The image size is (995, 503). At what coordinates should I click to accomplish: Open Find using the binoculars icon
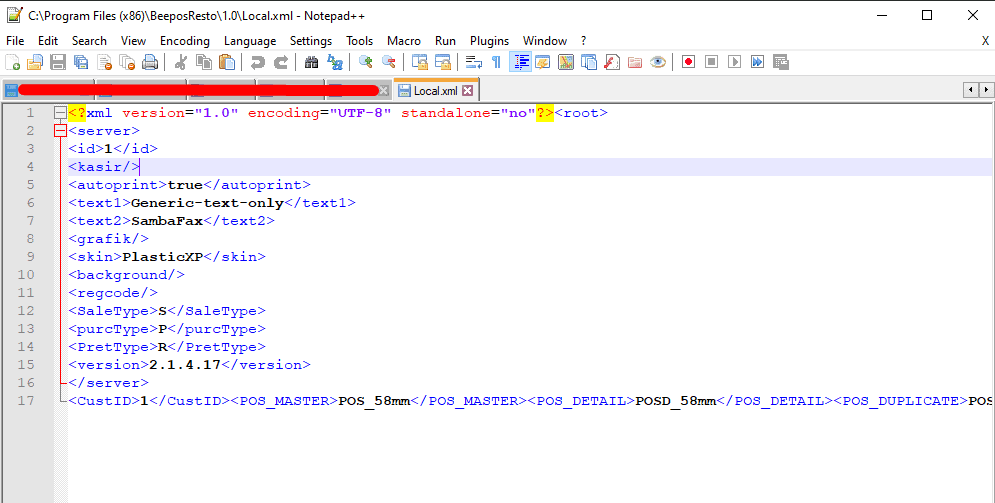(312, 62)
